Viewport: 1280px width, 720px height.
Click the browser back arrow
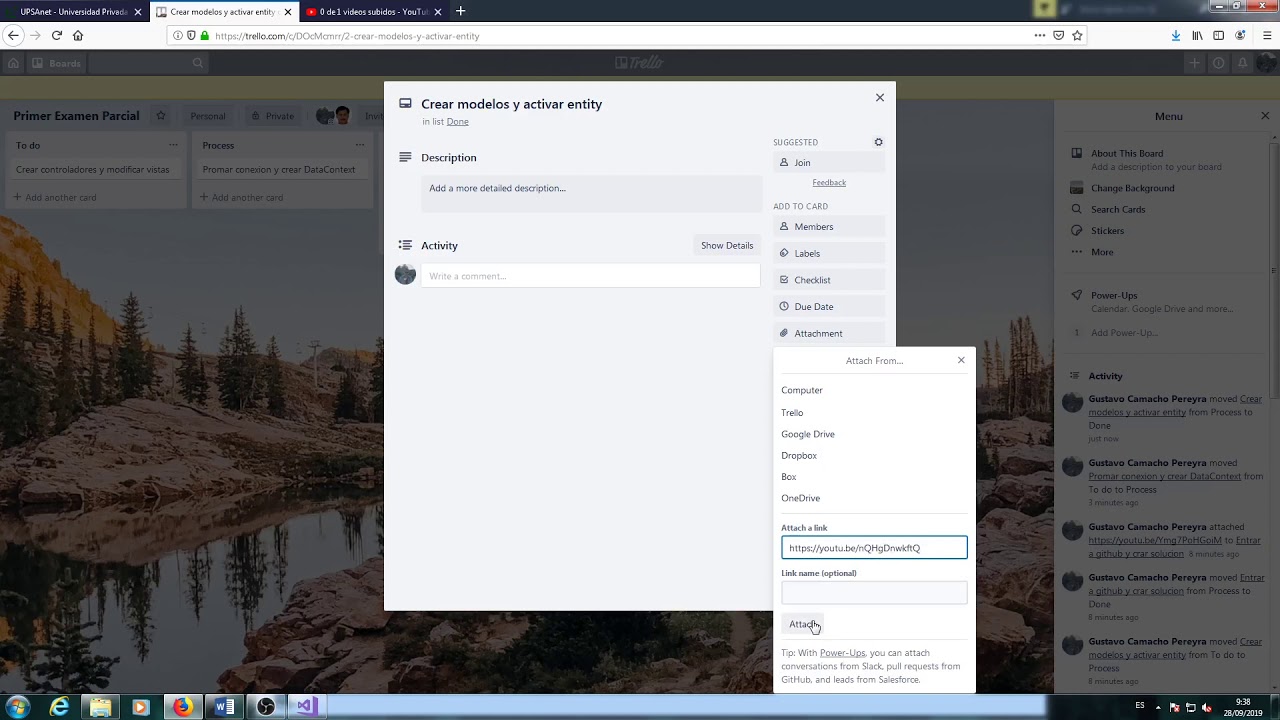pyautogui.click(x=13, y=35)
